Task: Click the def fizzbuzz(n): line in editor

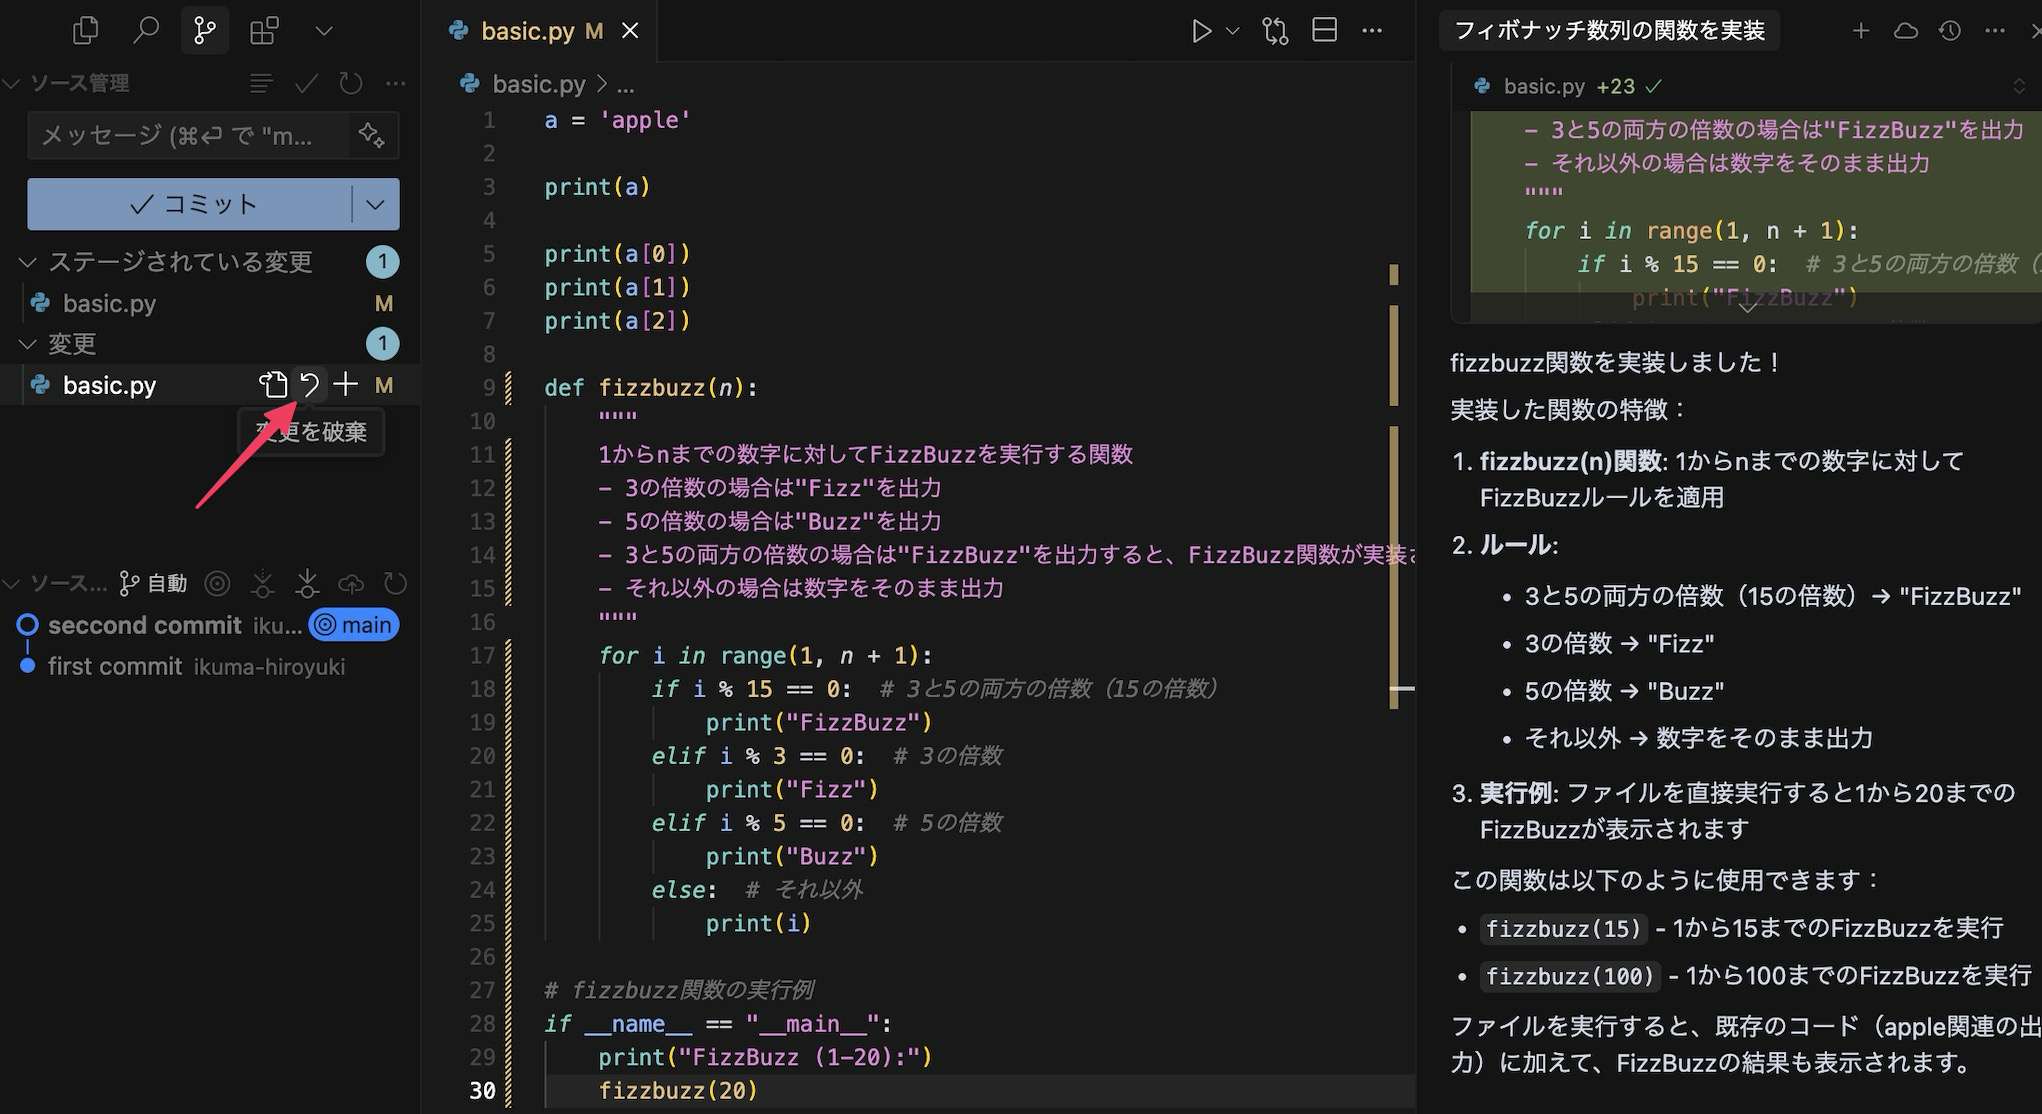Action: (x=651, y=388)
